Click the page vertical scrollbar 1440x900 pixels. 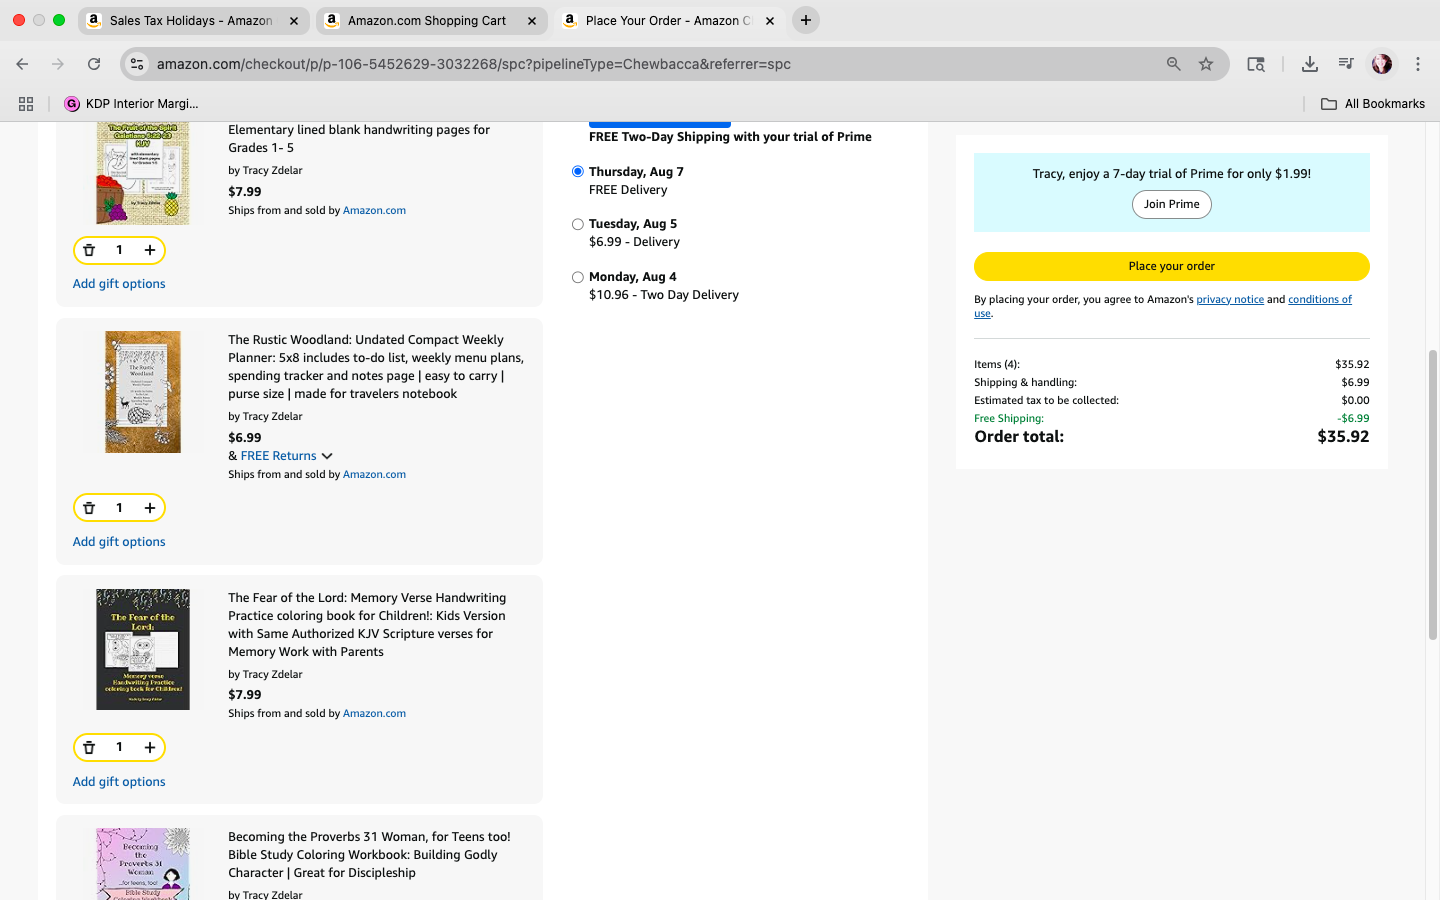pos(1432,495)
